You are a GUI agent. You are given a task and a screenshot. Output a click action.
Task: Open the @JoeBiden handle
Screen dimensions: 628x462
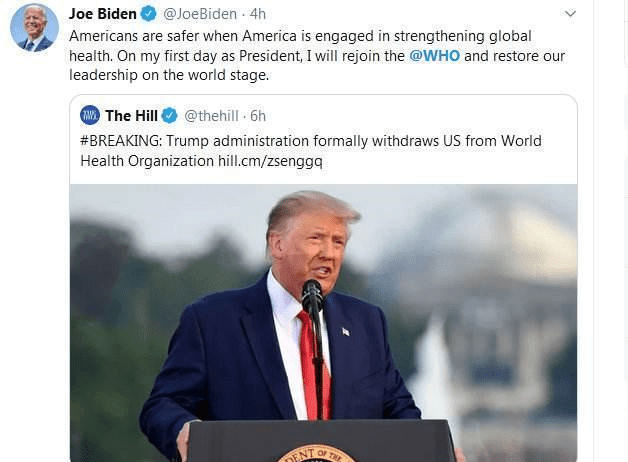click(200, 14)
